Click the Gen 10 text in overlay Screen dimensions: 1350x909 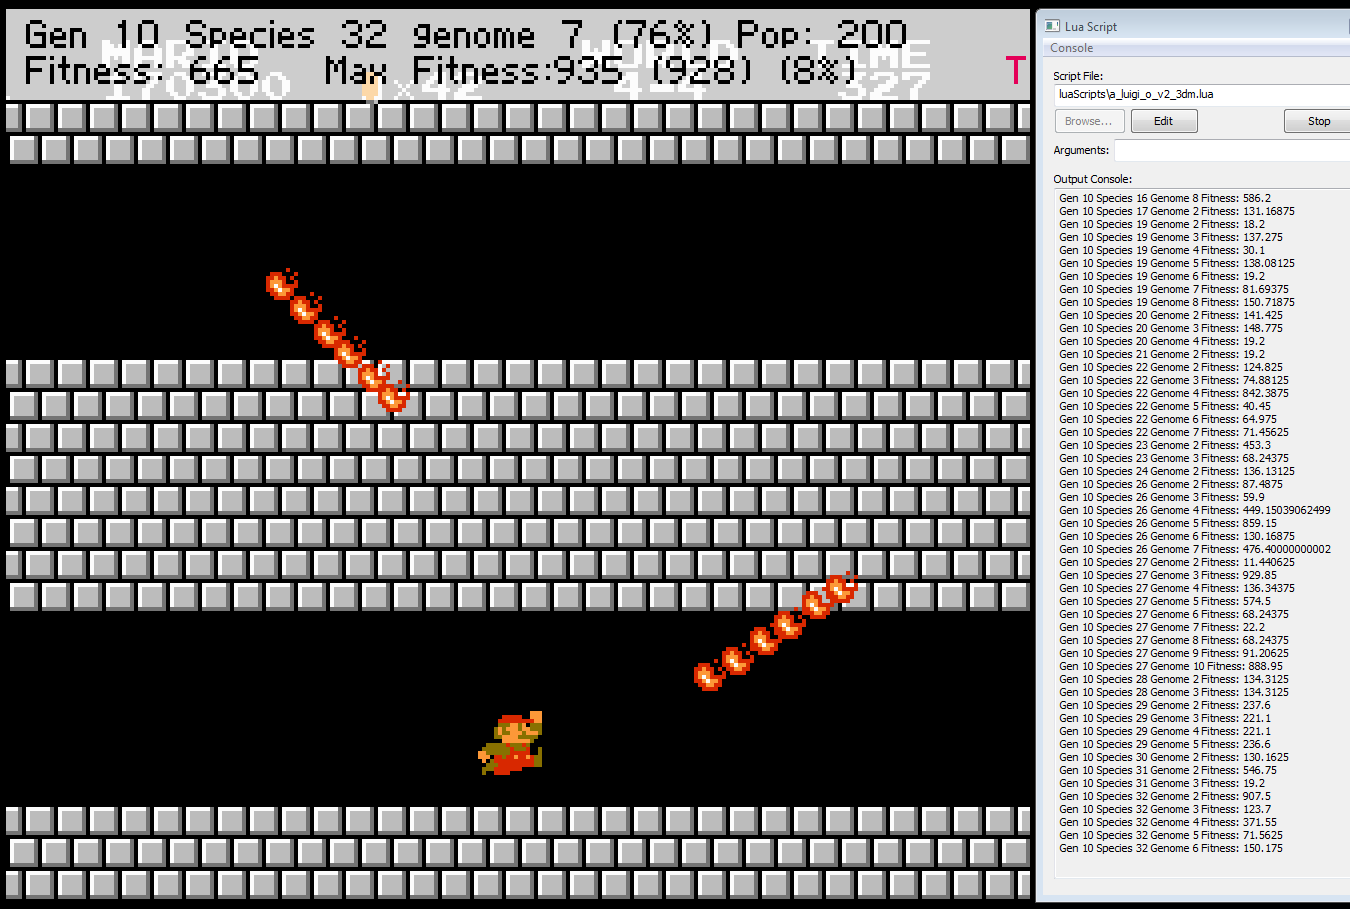pyautogui.click(x=92, y=35)
